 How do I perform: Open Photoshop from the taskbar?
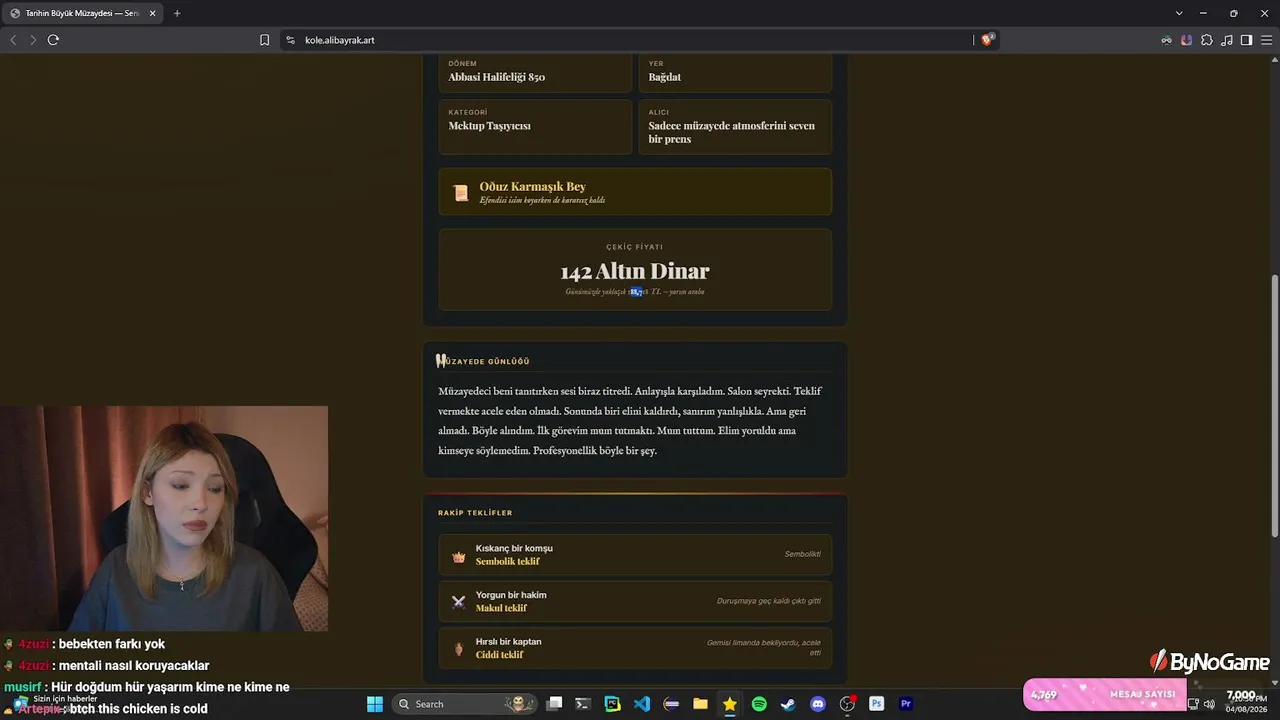876,704
